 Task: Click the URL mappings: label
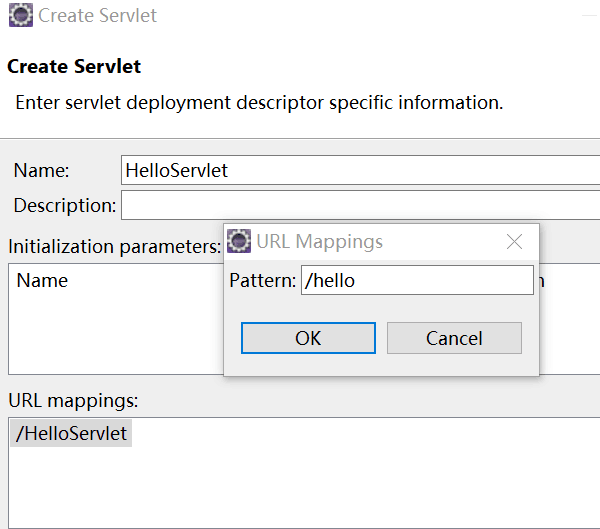(73, 401)
